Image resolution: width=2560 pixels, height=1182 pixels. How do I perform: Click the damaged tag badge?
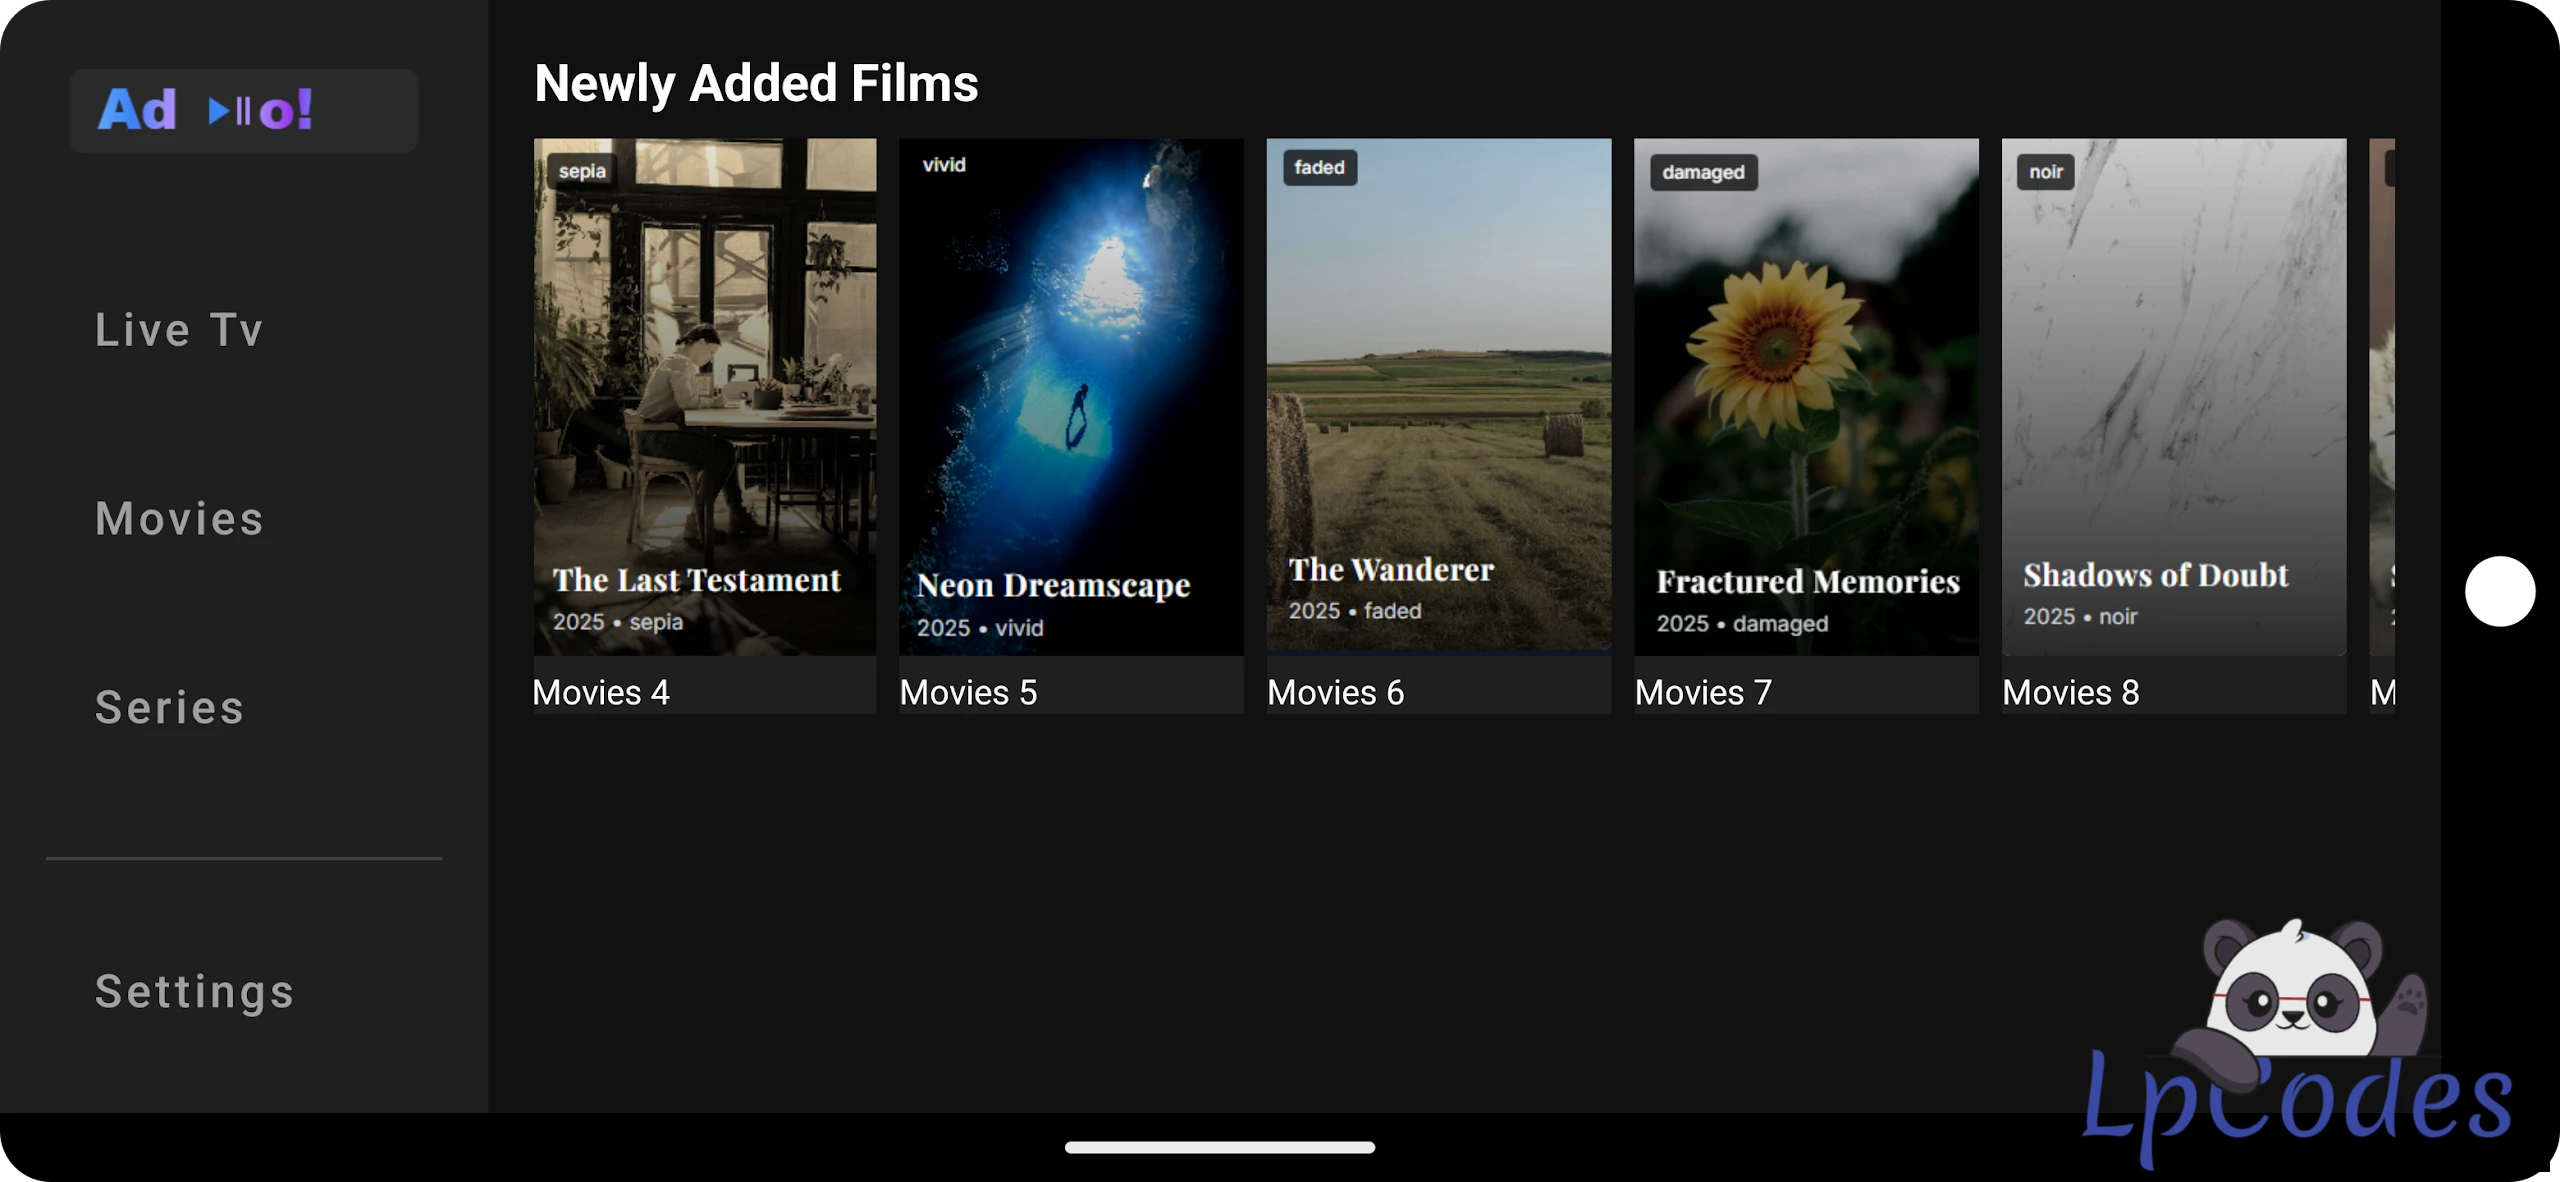pyautogui.click(x=1703, y=172)
